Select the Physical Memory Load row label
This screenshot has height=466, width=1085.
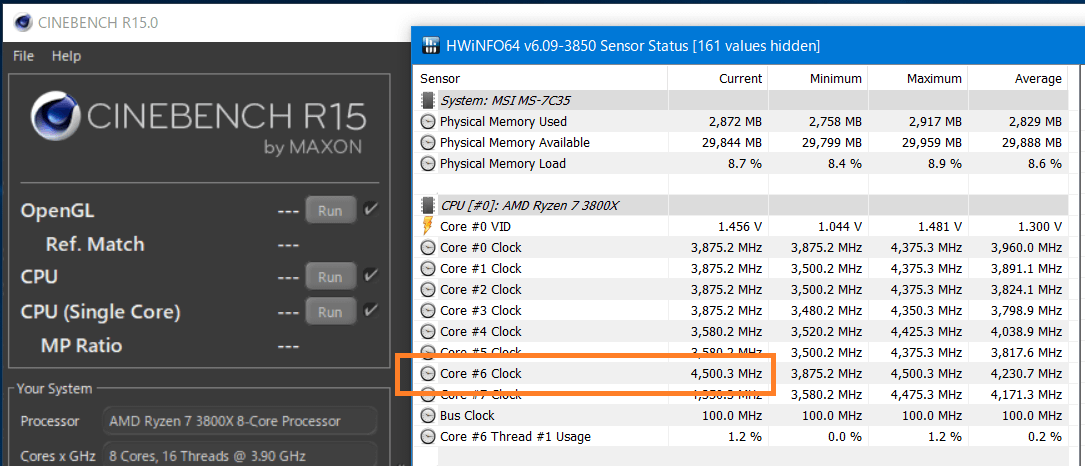point(502,164)
